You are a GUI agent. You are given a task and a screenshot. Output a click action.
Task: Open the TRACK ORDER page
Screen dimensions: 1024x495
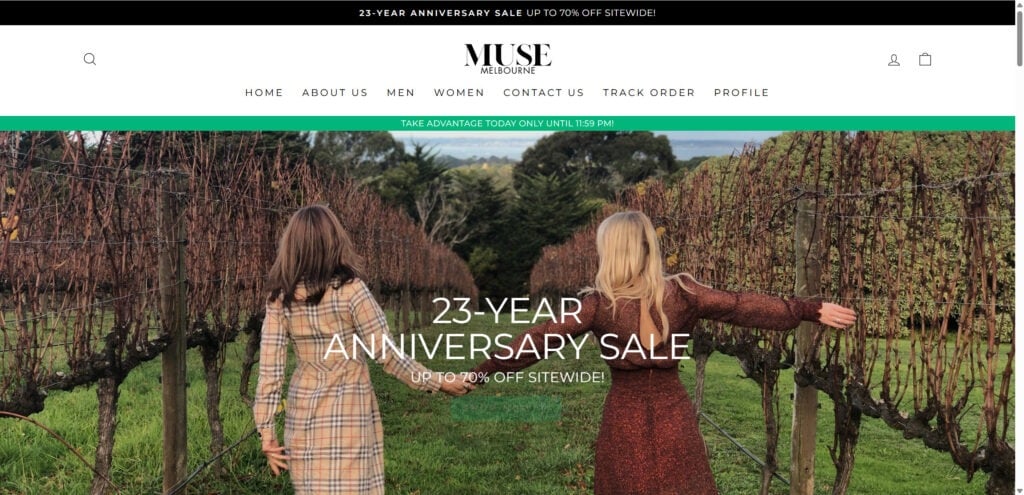pos(648,93)
